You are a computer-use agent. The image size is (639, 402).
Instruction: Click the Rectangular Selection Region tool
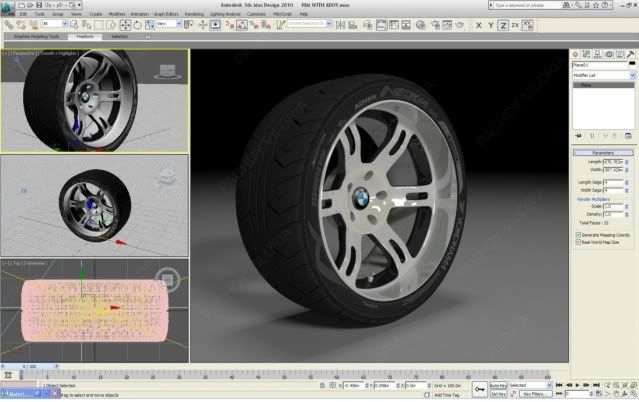98,25
